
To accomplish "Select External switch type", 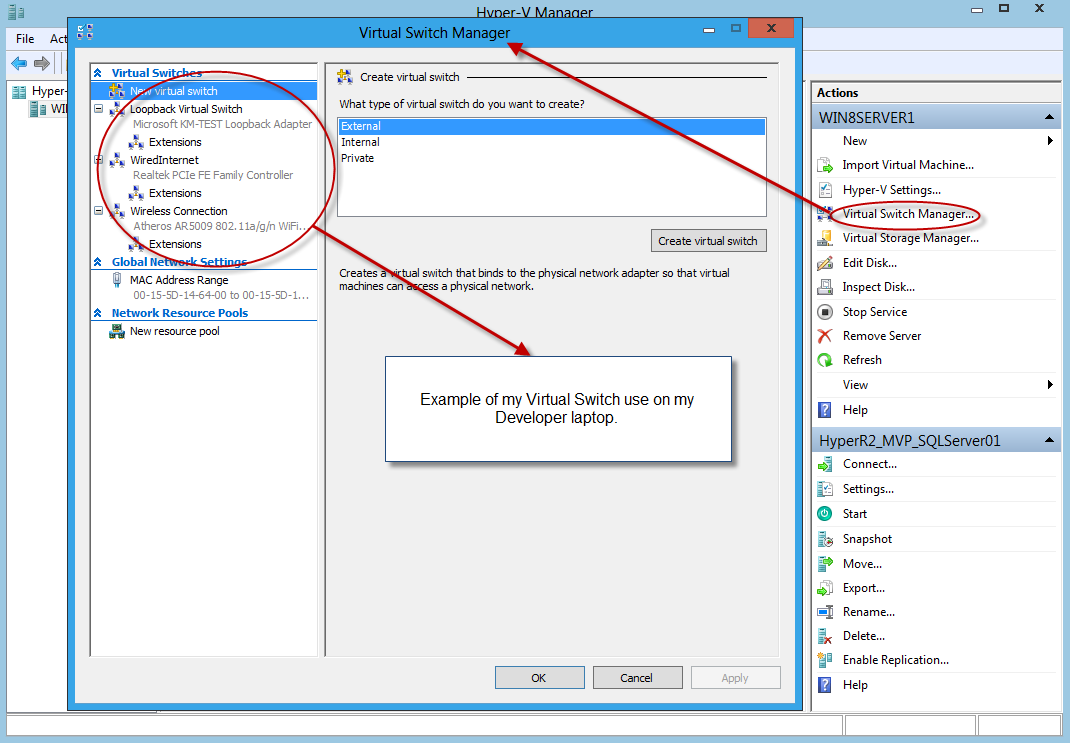I will pyautogui.click(x=551, y=126).
